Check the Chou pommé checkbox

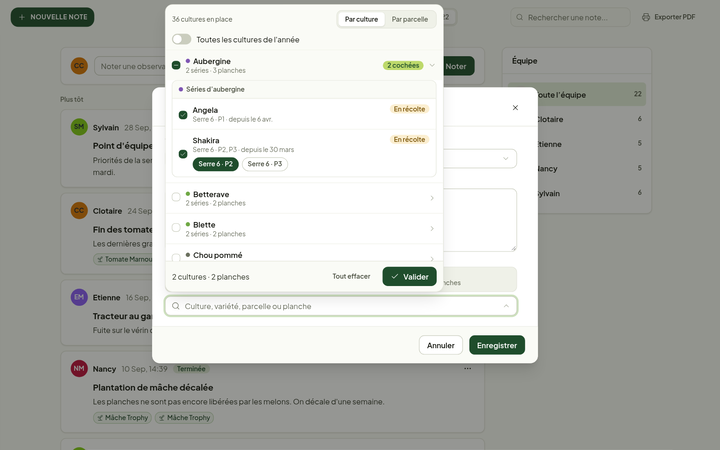pos(176,257)
